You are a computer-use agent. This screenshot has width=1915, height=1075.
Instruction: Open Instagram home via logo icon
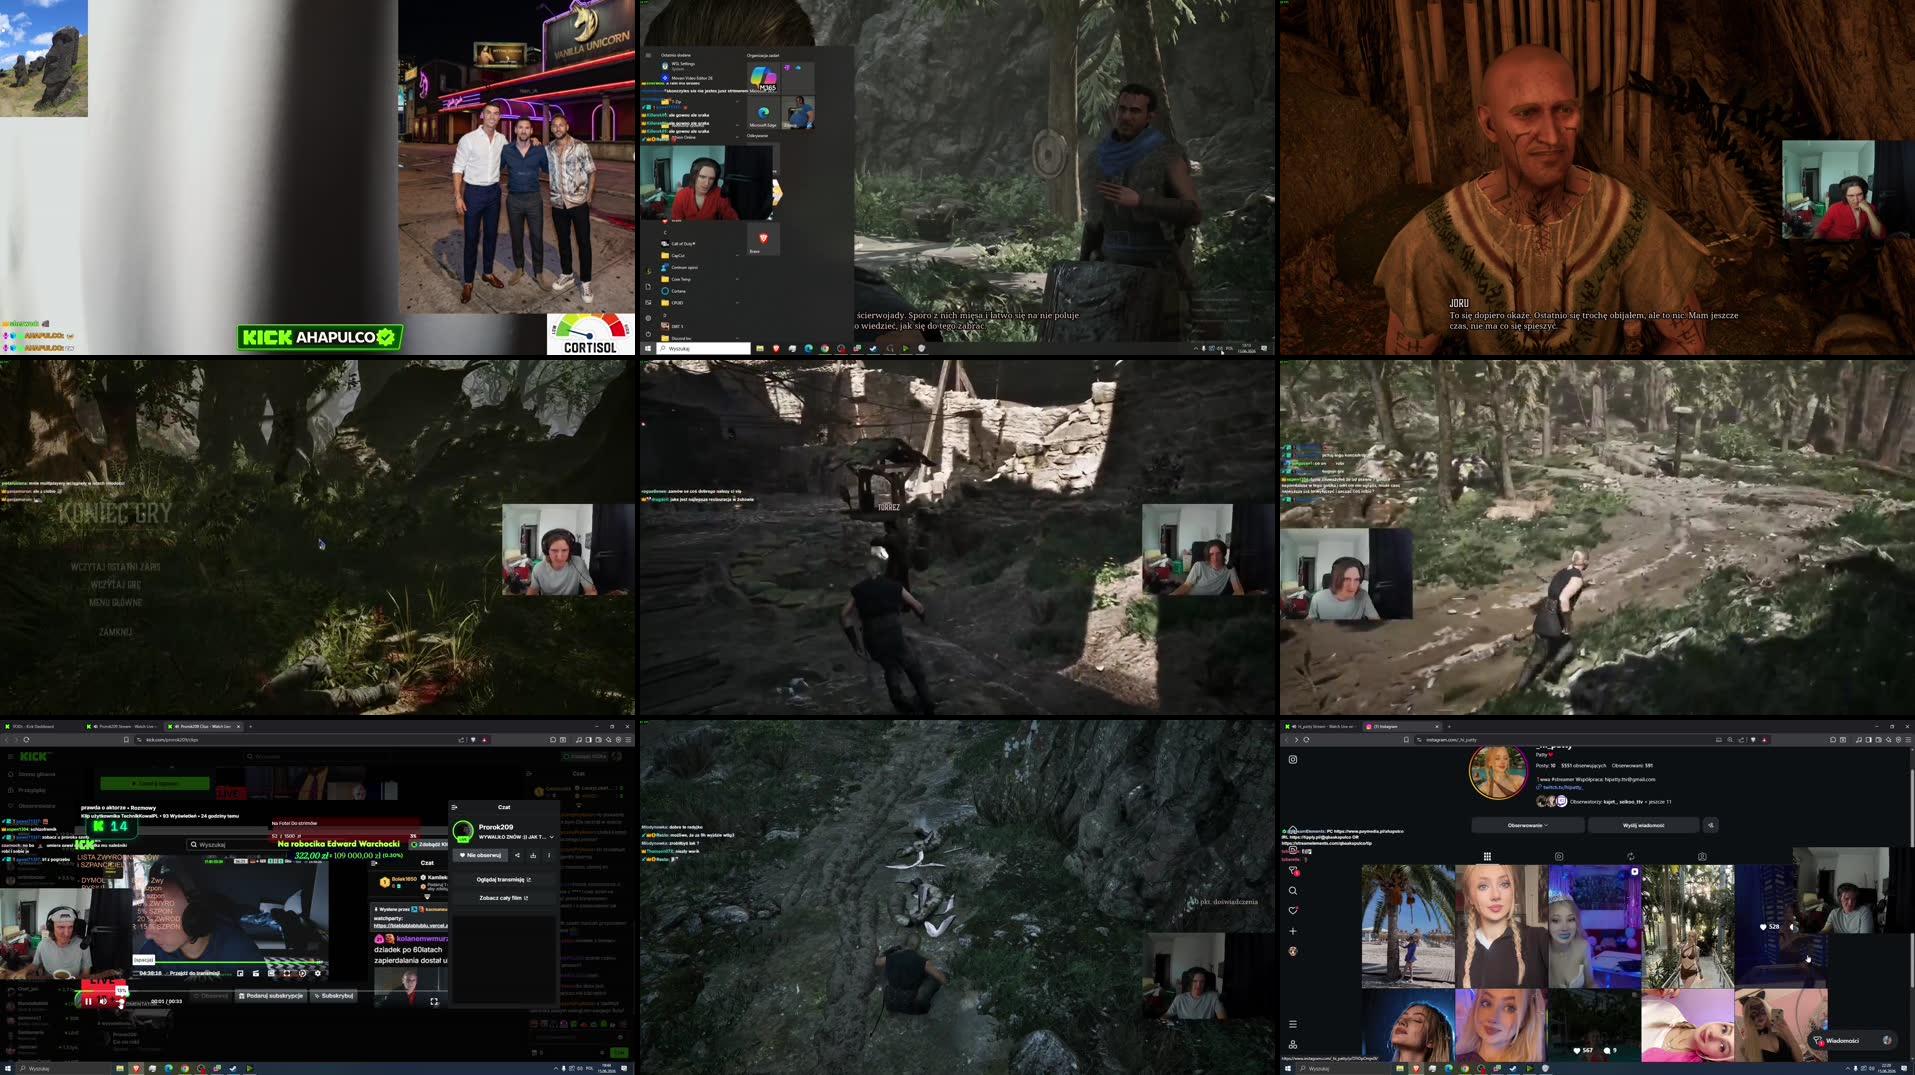tap(1293, 760)
